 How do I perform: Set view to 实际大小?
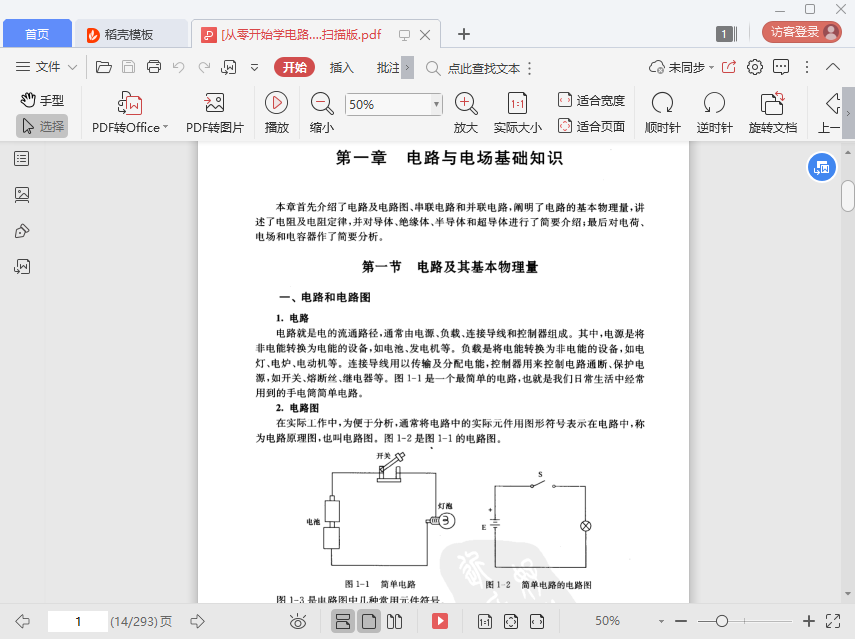(517, 113)
